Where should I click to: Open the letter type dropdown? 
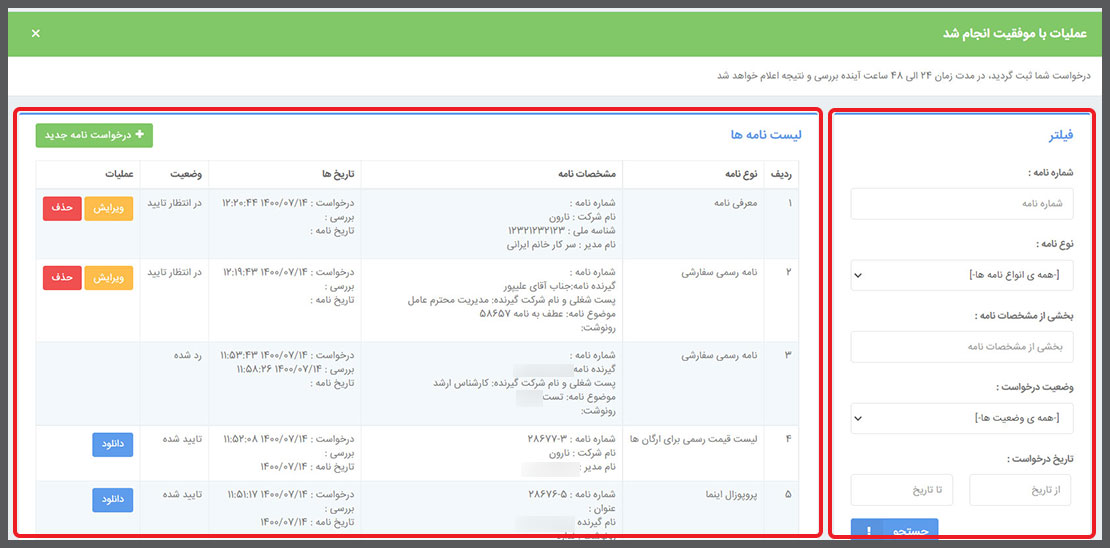tap(961, 275)
